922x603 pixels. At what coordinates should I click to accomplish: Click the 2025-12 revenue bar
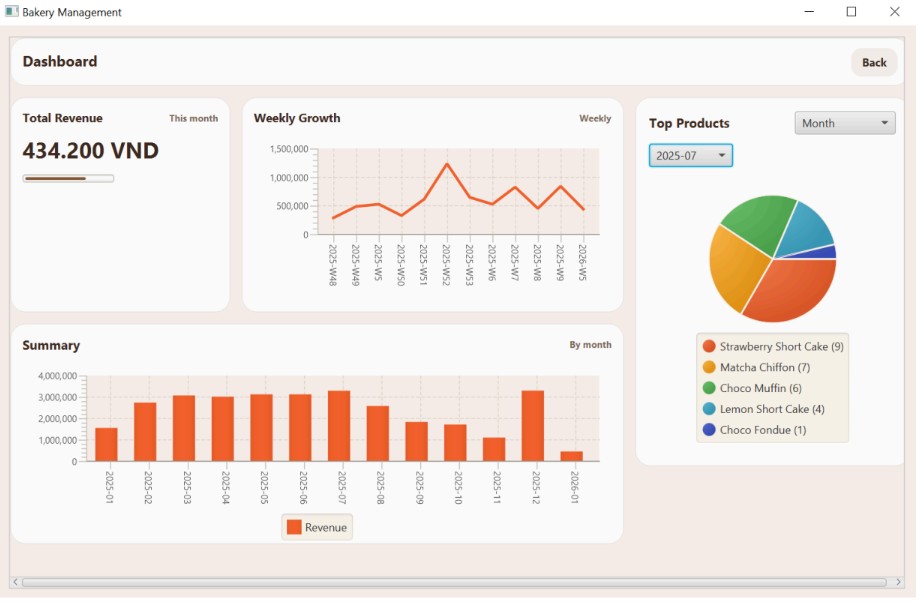[533, 426]
